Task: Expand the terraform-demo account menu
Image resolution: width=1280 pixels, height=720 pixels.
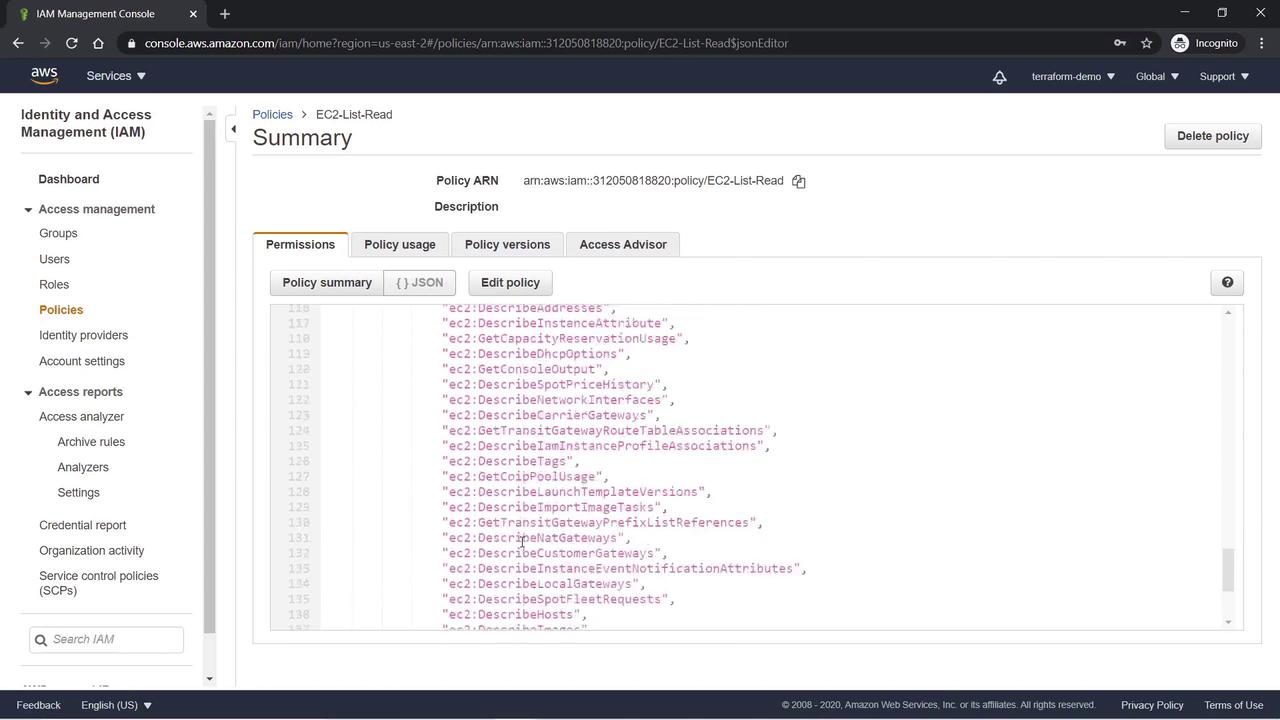Action: click(x=1072, y=76)
